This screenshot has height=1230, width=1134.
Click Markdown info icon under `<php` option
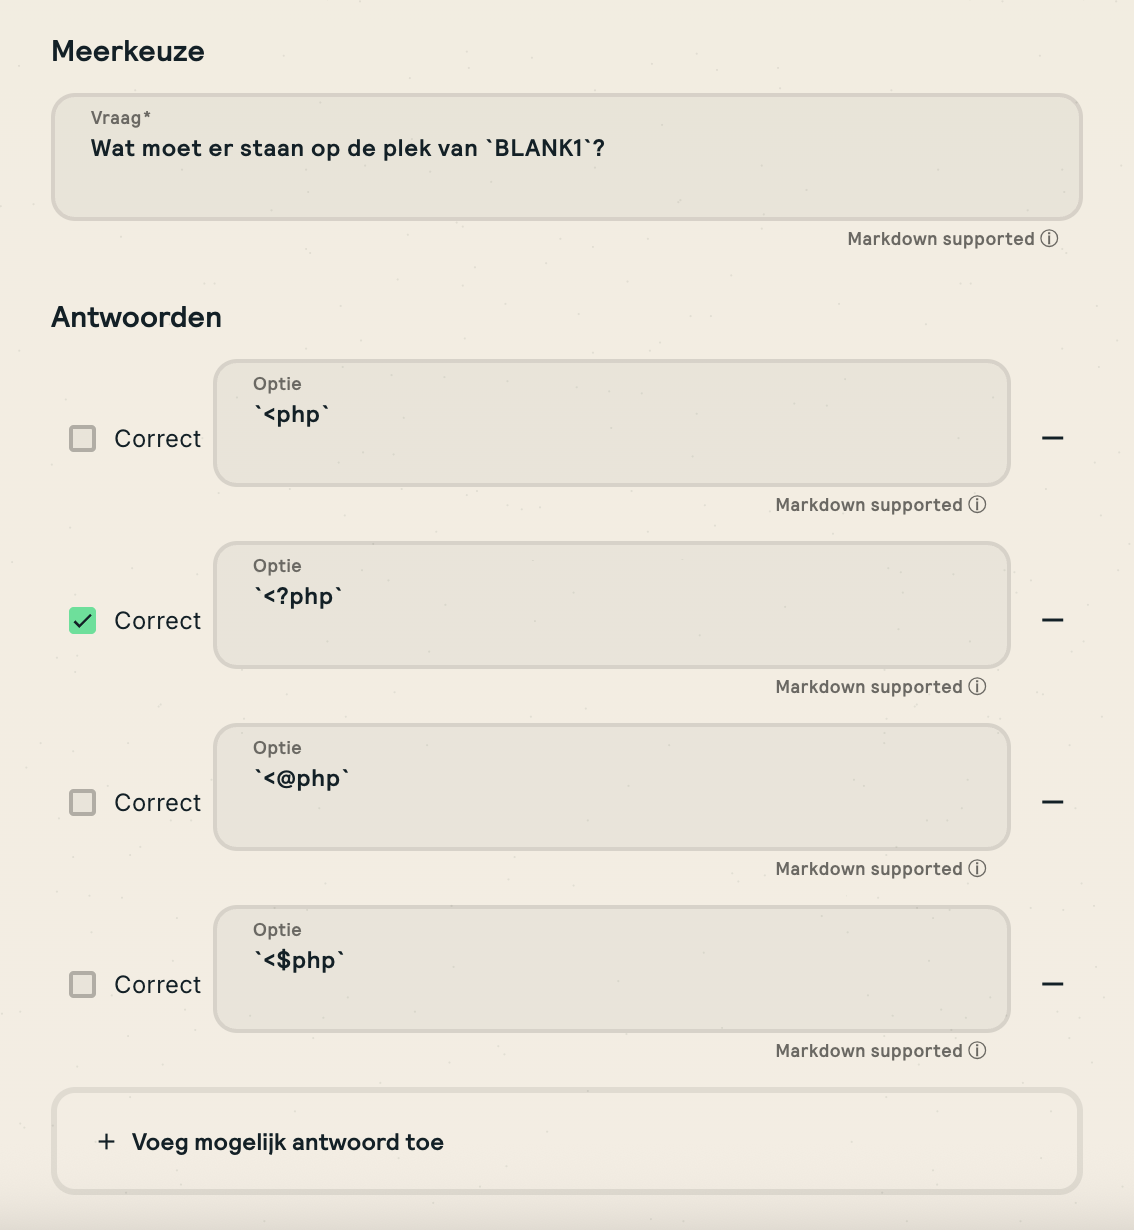[x=977, y=505]
